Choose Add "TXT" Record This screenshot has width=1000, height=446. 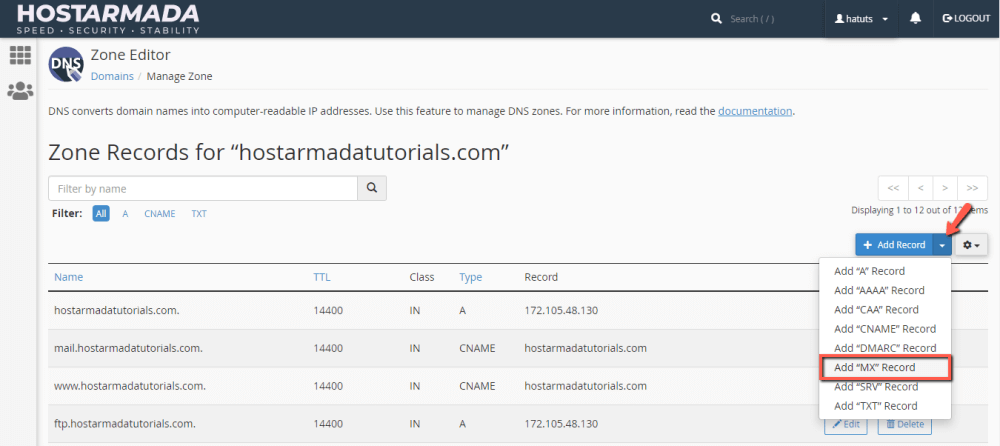tap(876, 406)
